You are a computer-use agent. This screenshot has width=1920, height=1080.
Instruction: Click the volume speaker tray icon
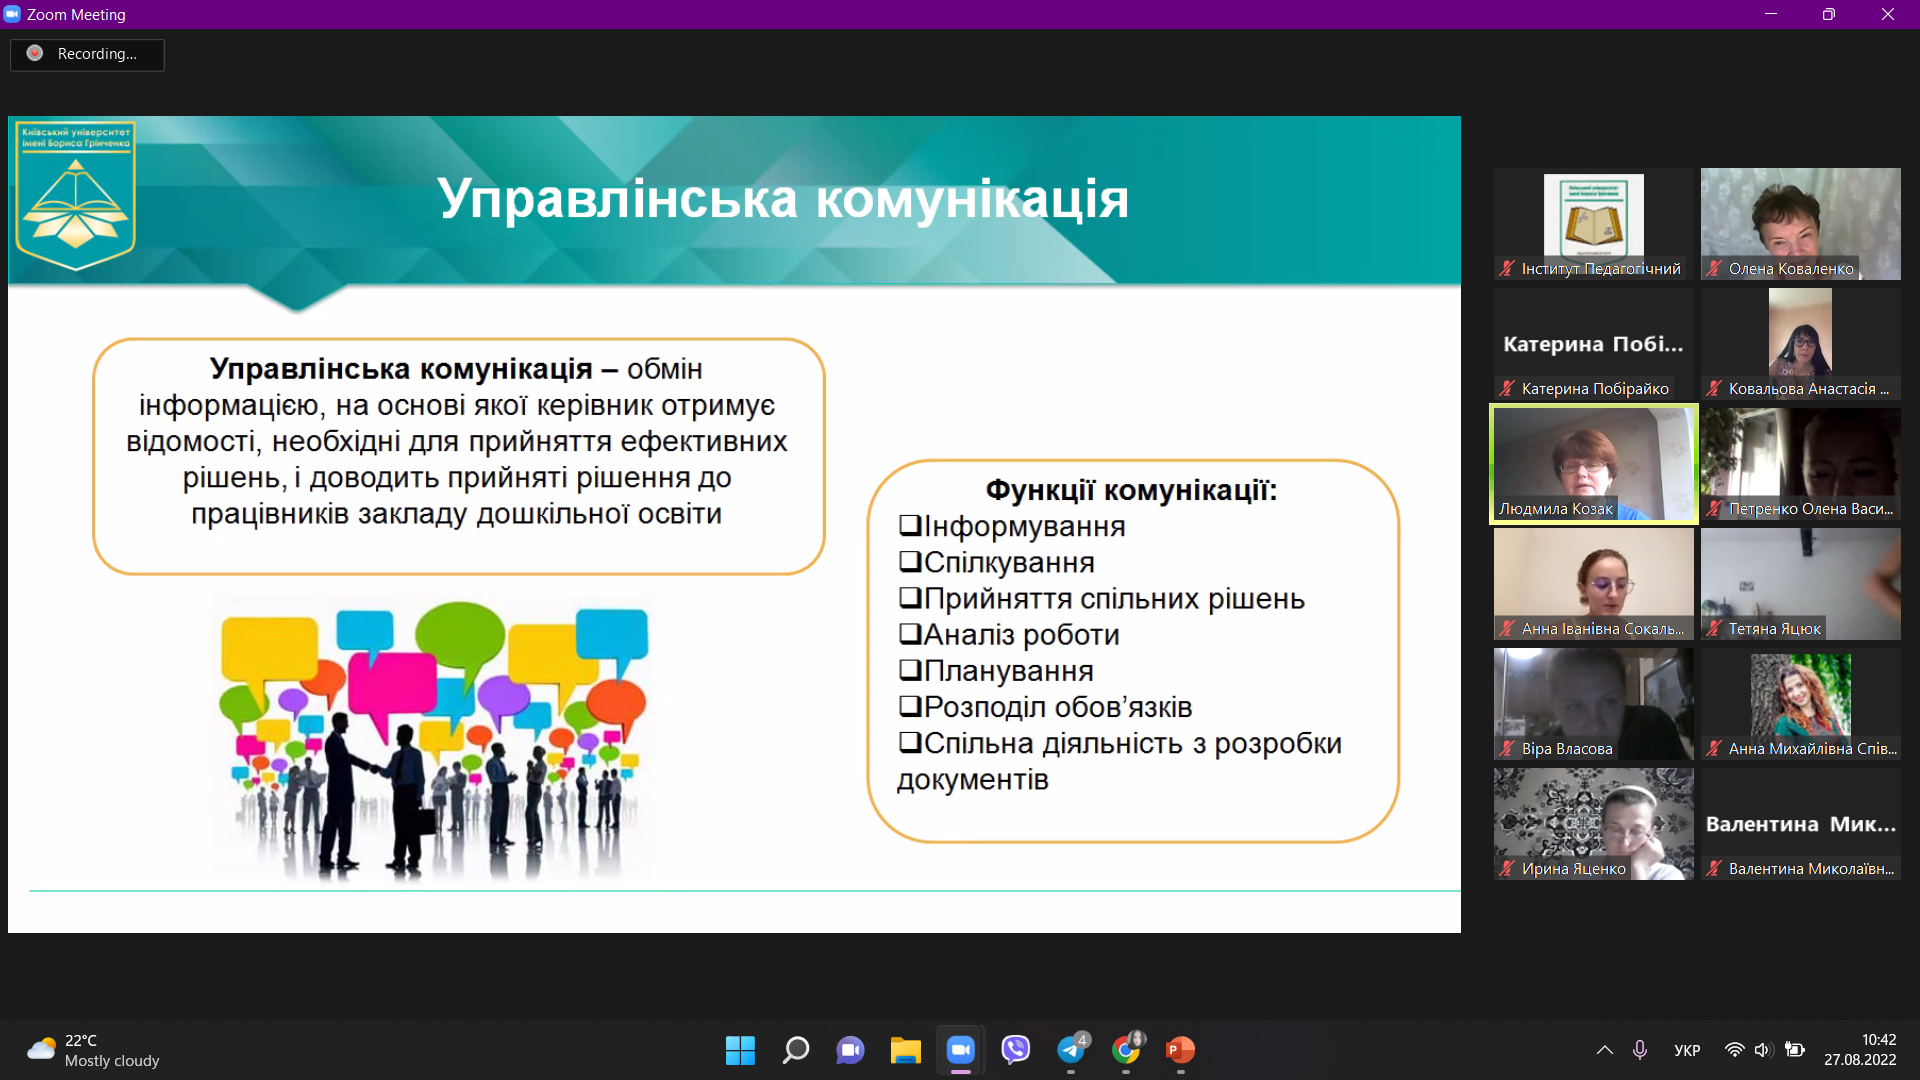[x=1763, y=1050]
